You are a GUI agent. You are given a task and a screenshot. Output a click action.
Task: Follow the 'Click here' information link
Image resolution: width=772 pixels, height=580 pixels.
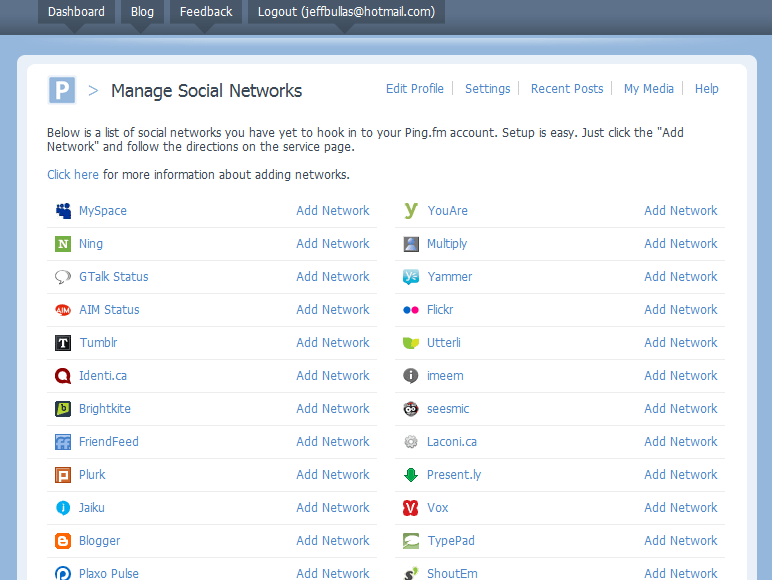(x=73, y=175)
